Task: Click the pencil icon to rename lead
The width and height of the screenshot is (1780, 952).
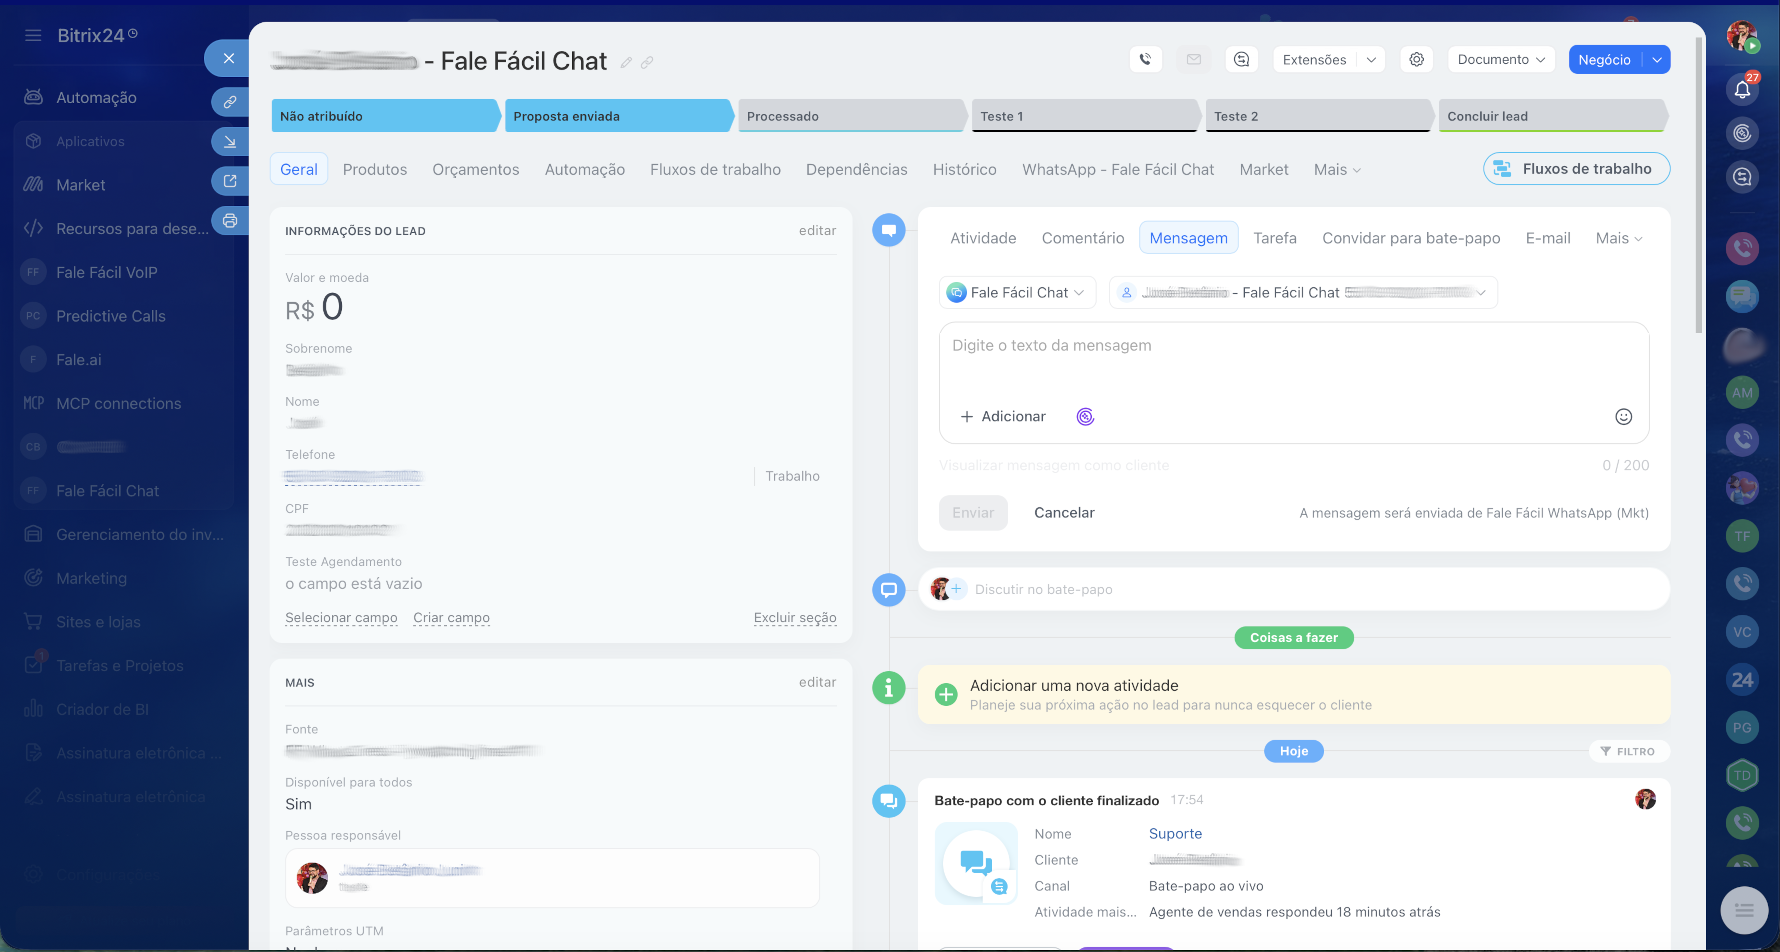Action: (x=626, y=63)
